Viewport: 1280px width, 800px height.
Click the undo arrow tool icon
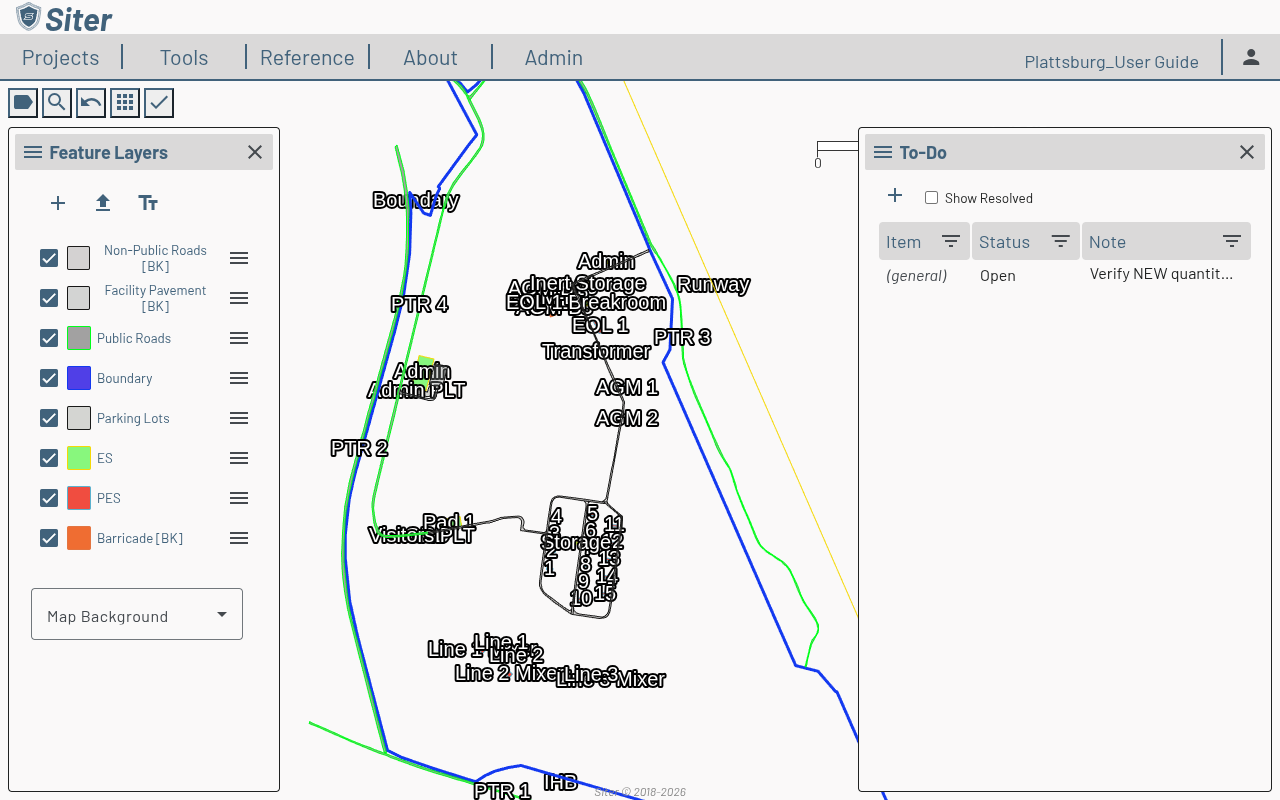(91, 102)
